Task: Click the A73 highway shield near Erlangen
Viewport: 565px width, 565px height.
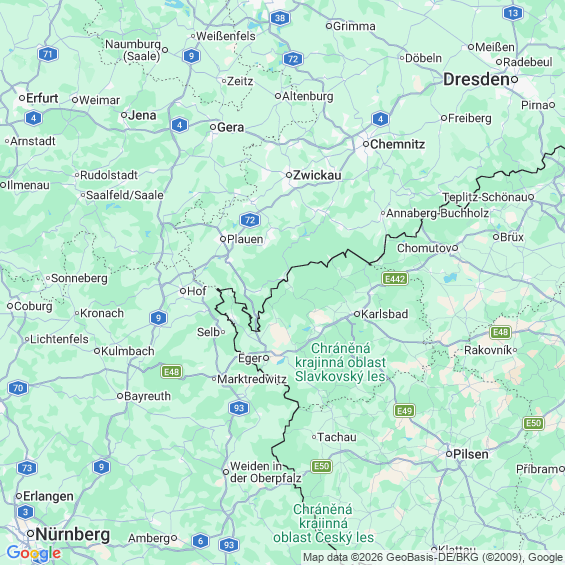Action: pyautogui.click(x=27, y=468)
